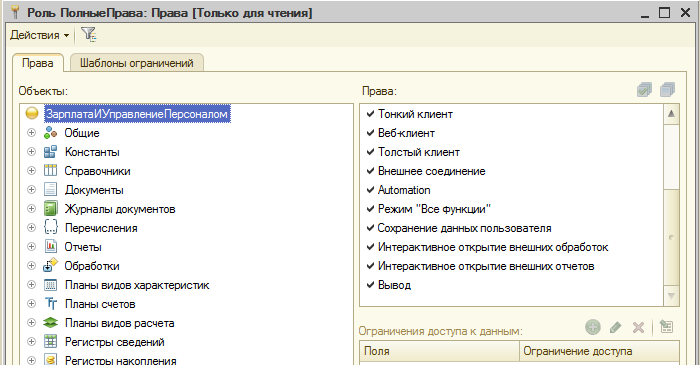The height and width of the screenshot is (365, 700).
Task: Switch to the Права tab
Action: 38,63
